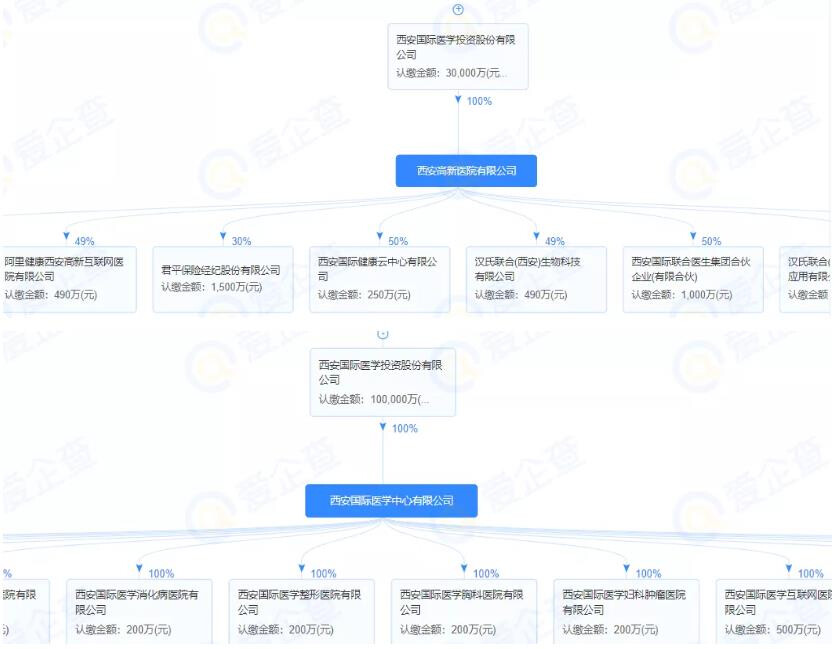Open the 西安国际医学投资股份有限公司 card with 100,000万 capital
The height and width of the screenshot is (649, 837).
tap(383, 382)
